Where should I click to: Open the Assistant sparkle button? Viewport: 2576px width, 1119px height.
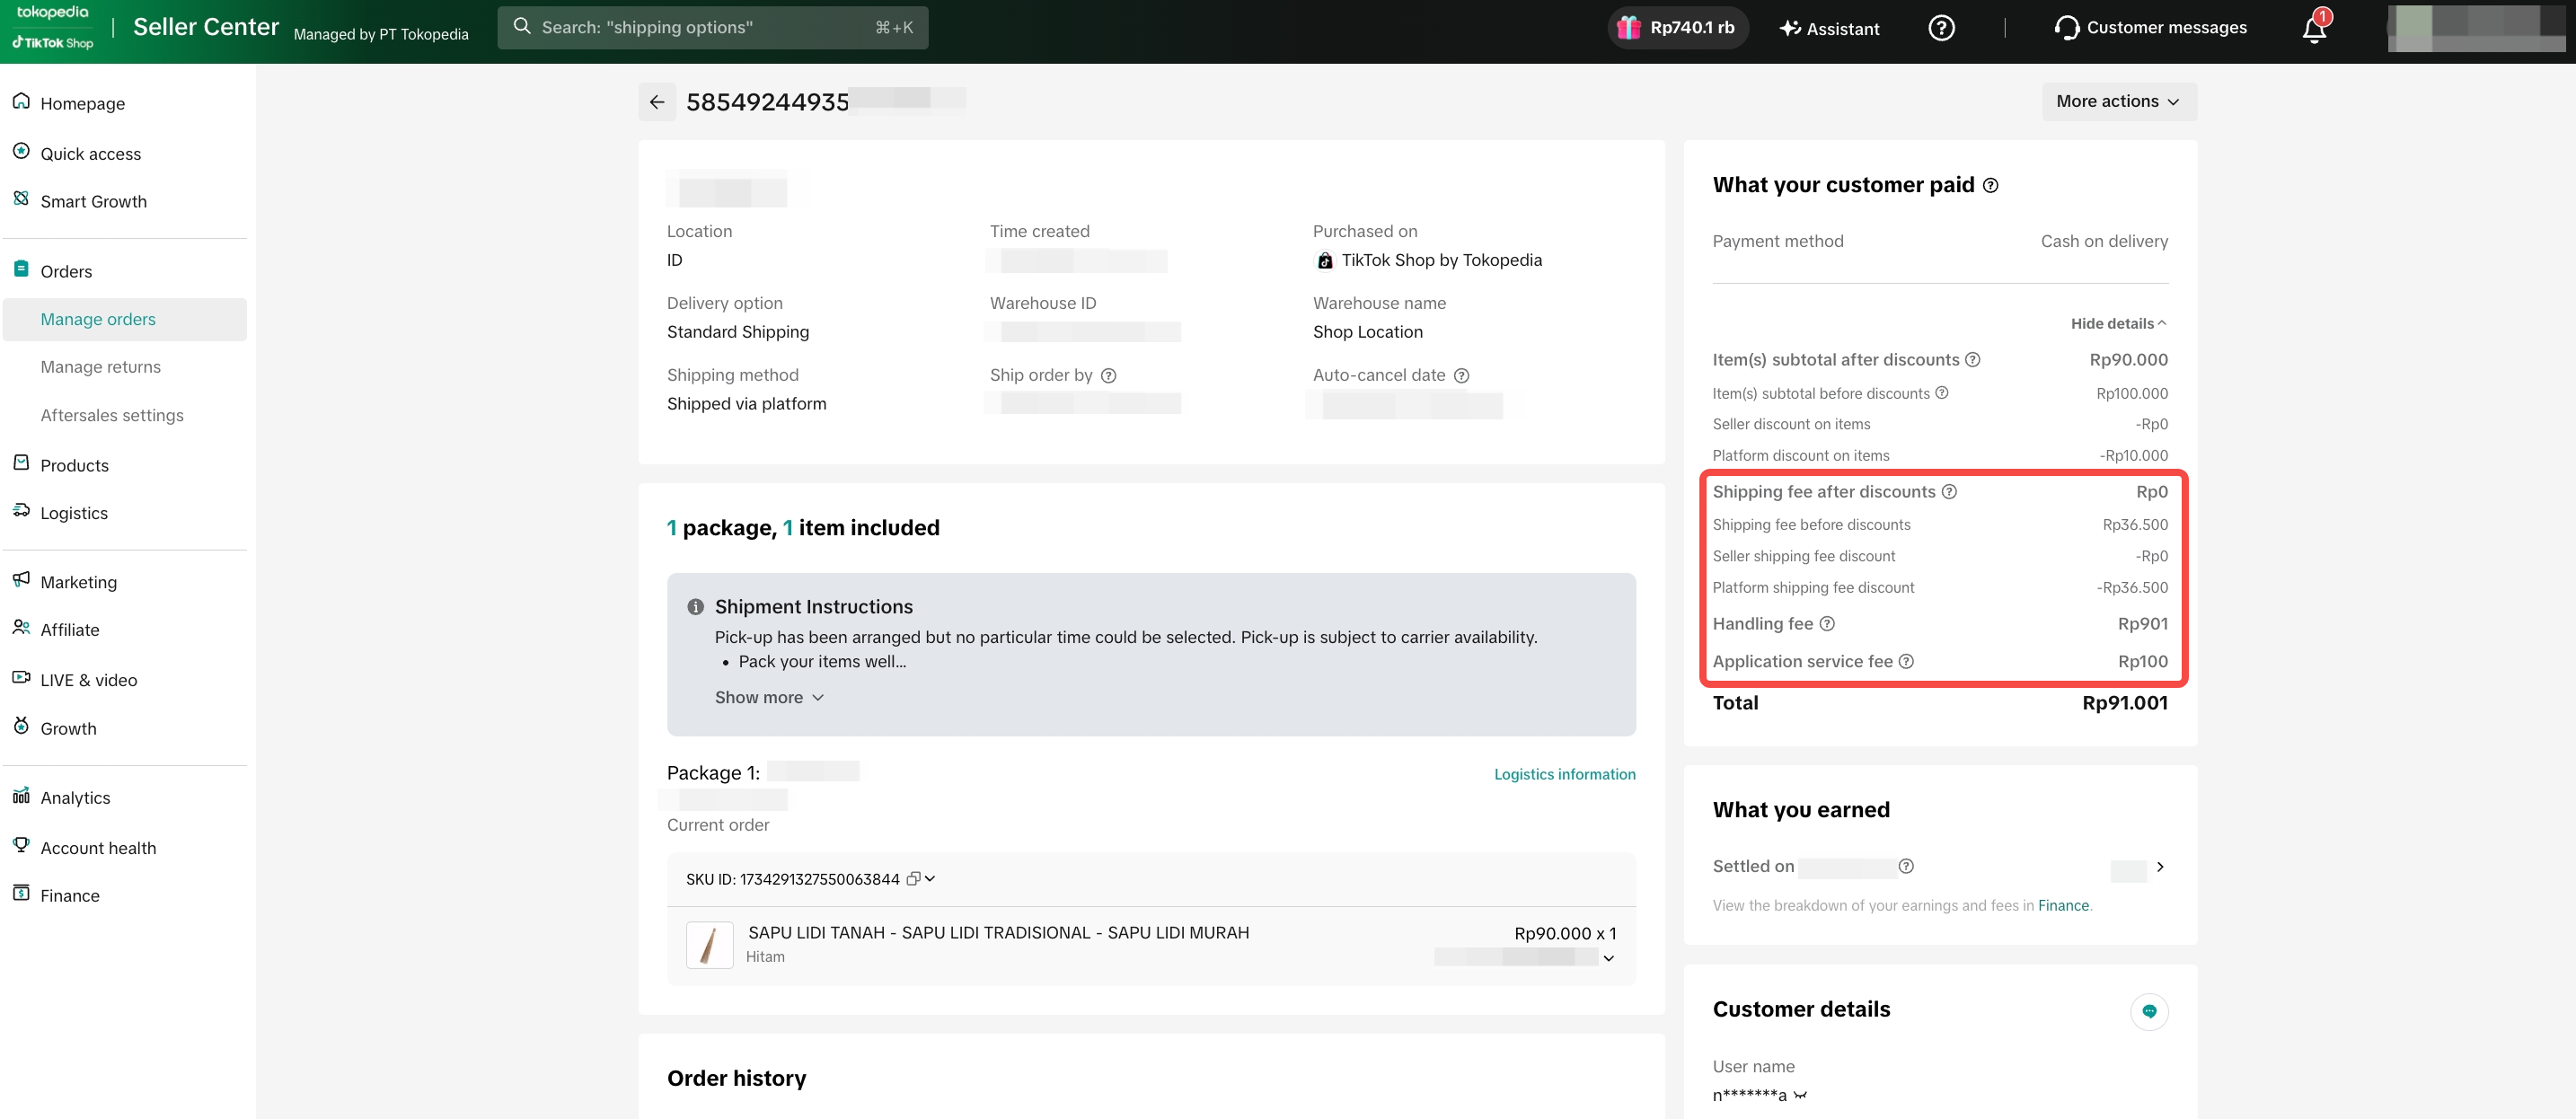click(x=1829, y=28)
